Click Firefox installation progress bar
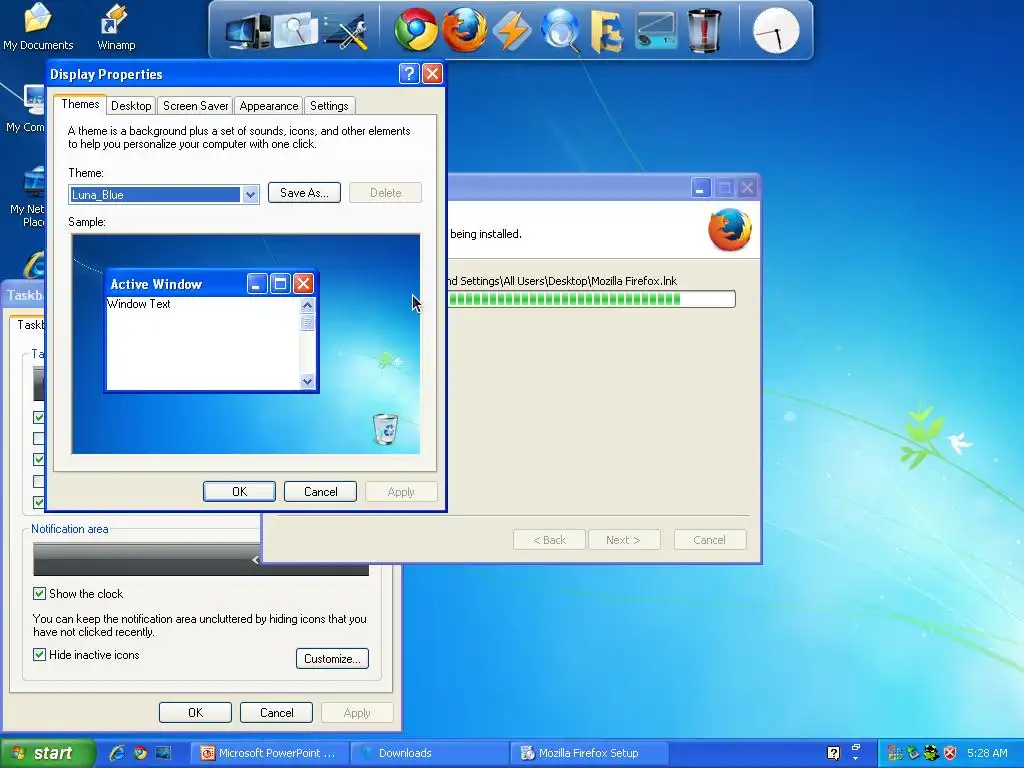1024x768 pixels. pyautogui.click(x=591, y=299)
